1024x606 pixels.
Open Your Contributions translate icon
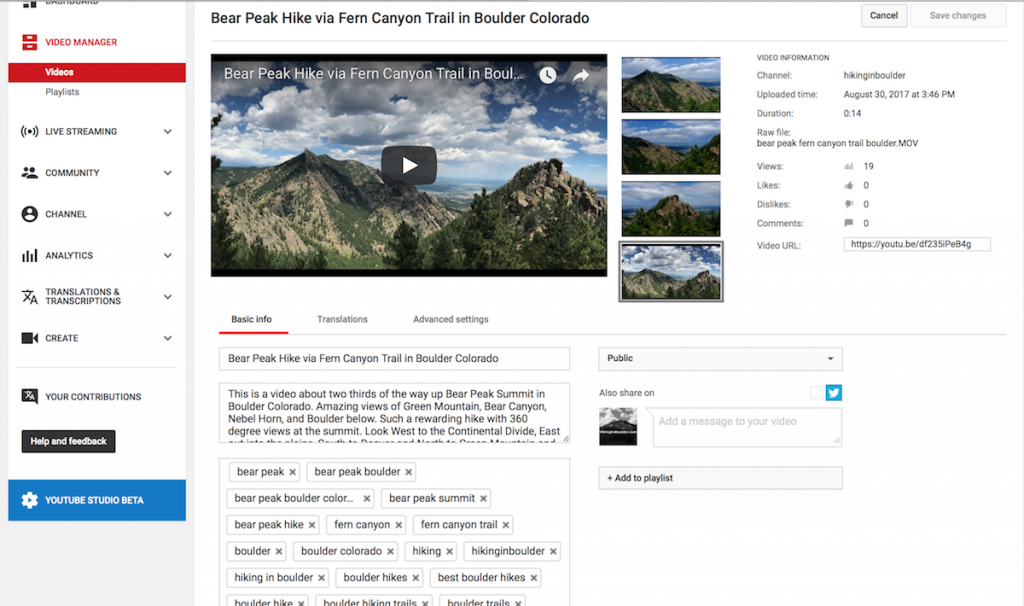pos(29,396)
